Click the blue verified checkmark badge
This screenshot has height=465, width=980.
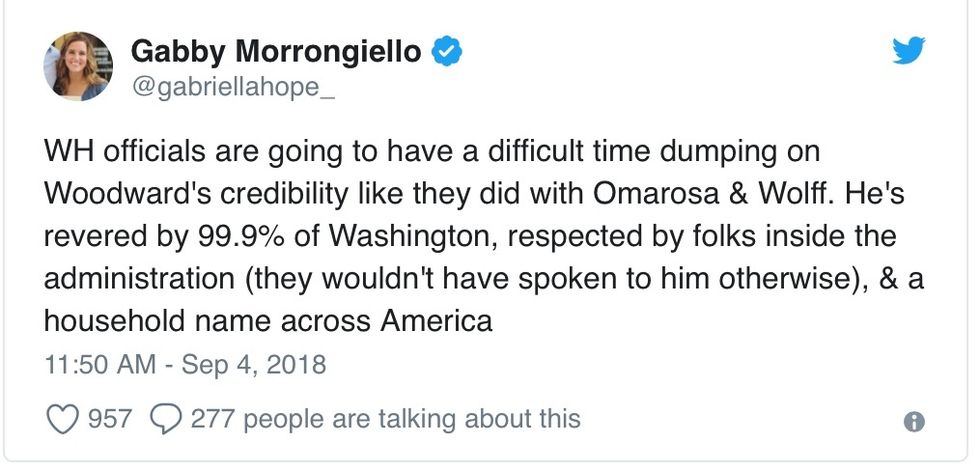click(446, 51)
